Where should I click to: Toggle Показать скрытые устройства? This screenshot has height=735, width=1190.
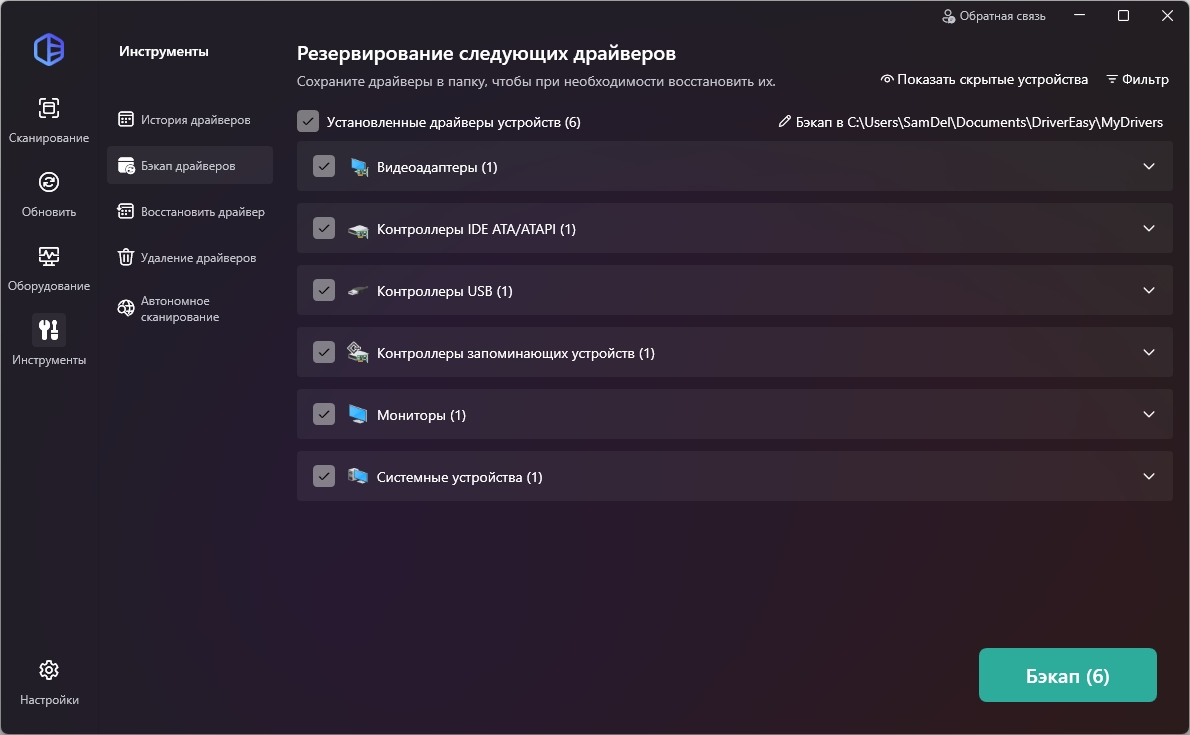point(984,79)
